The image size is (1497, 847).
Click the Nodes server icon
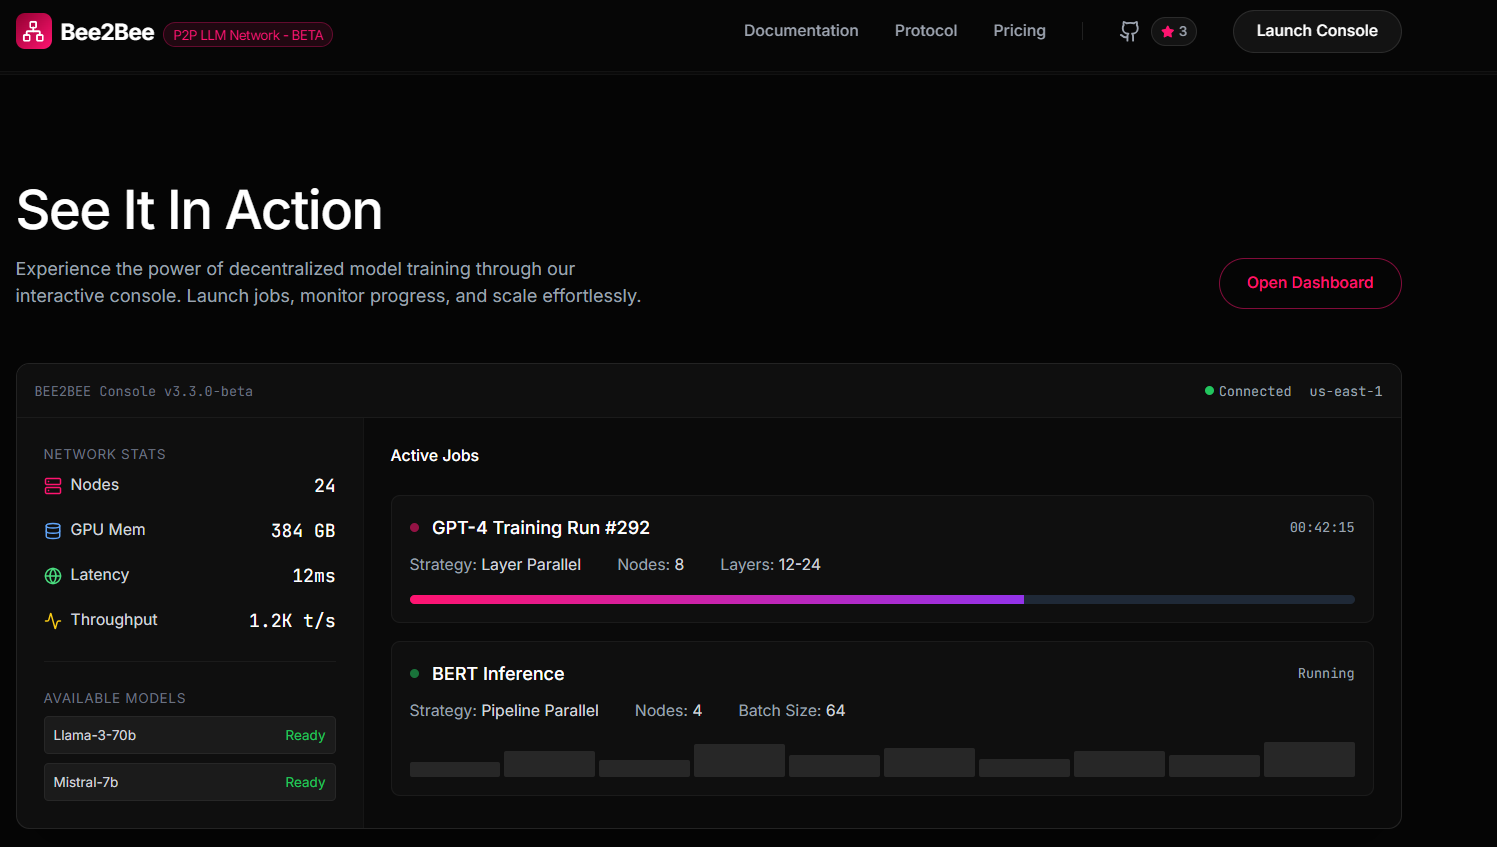click(x=53, y=485)
